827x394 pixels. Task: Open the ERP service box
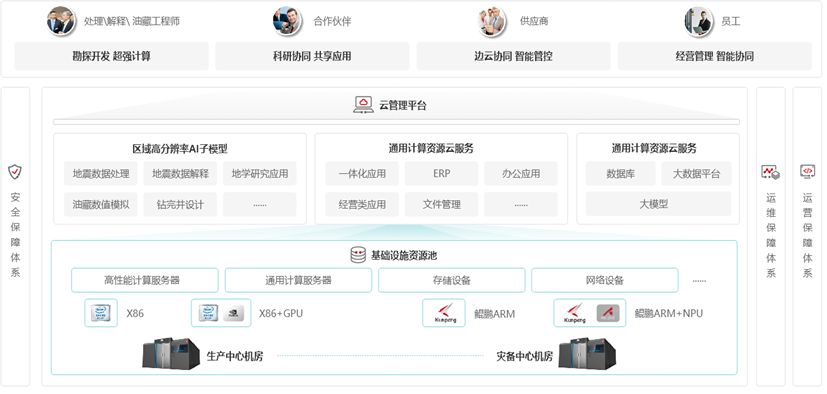coord(441,174)
